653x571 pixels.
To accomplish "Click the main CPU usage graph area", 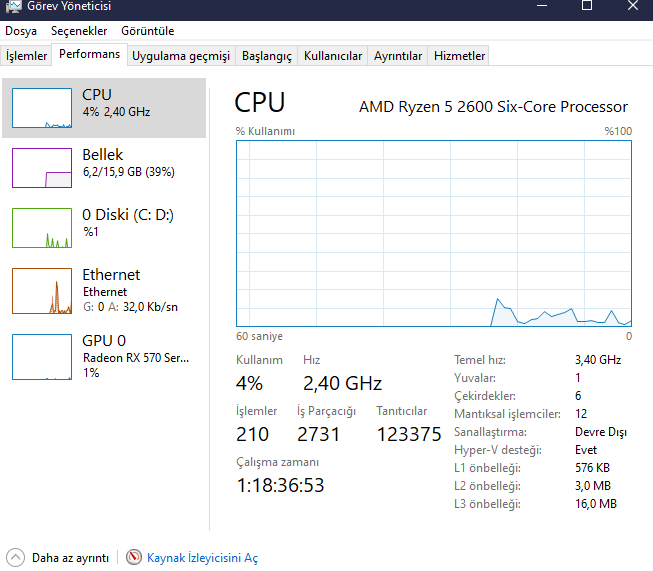I will point(433,233).
